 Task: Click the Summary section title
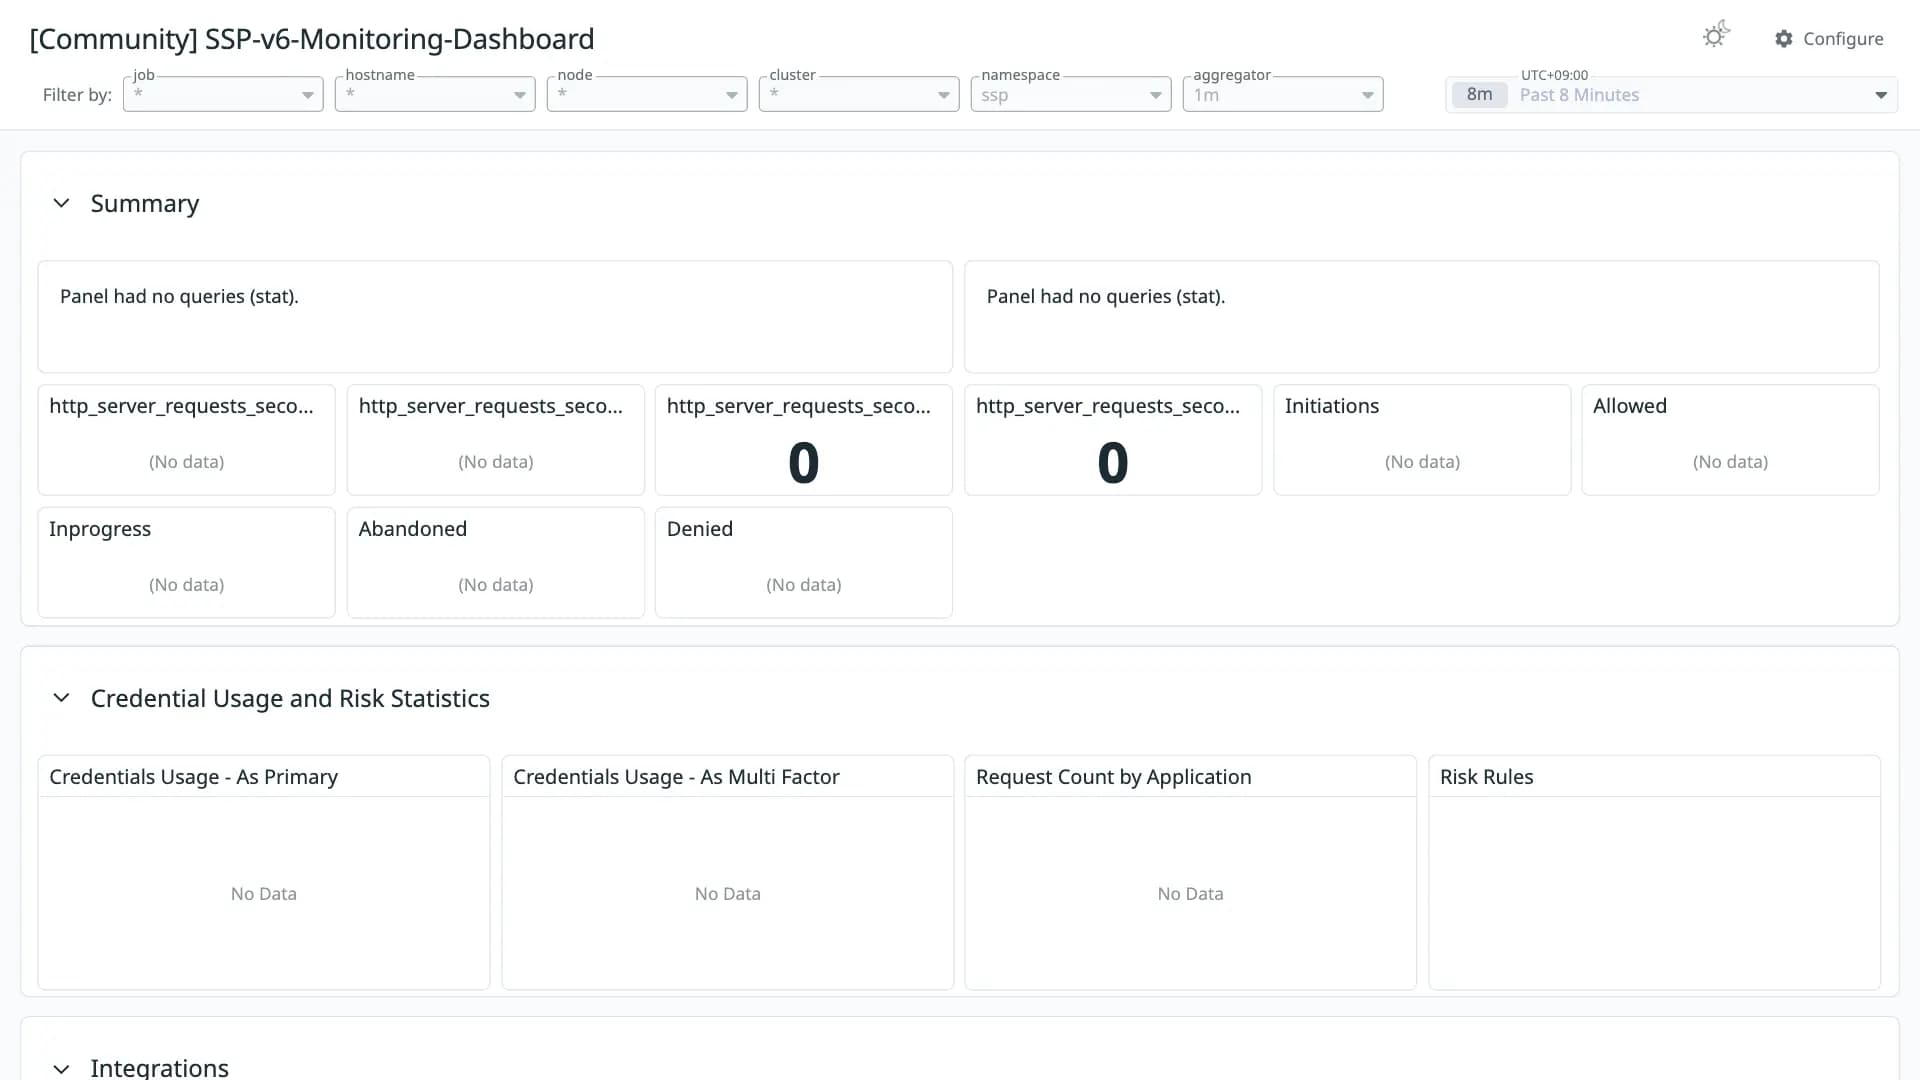(x=145, y=203)
